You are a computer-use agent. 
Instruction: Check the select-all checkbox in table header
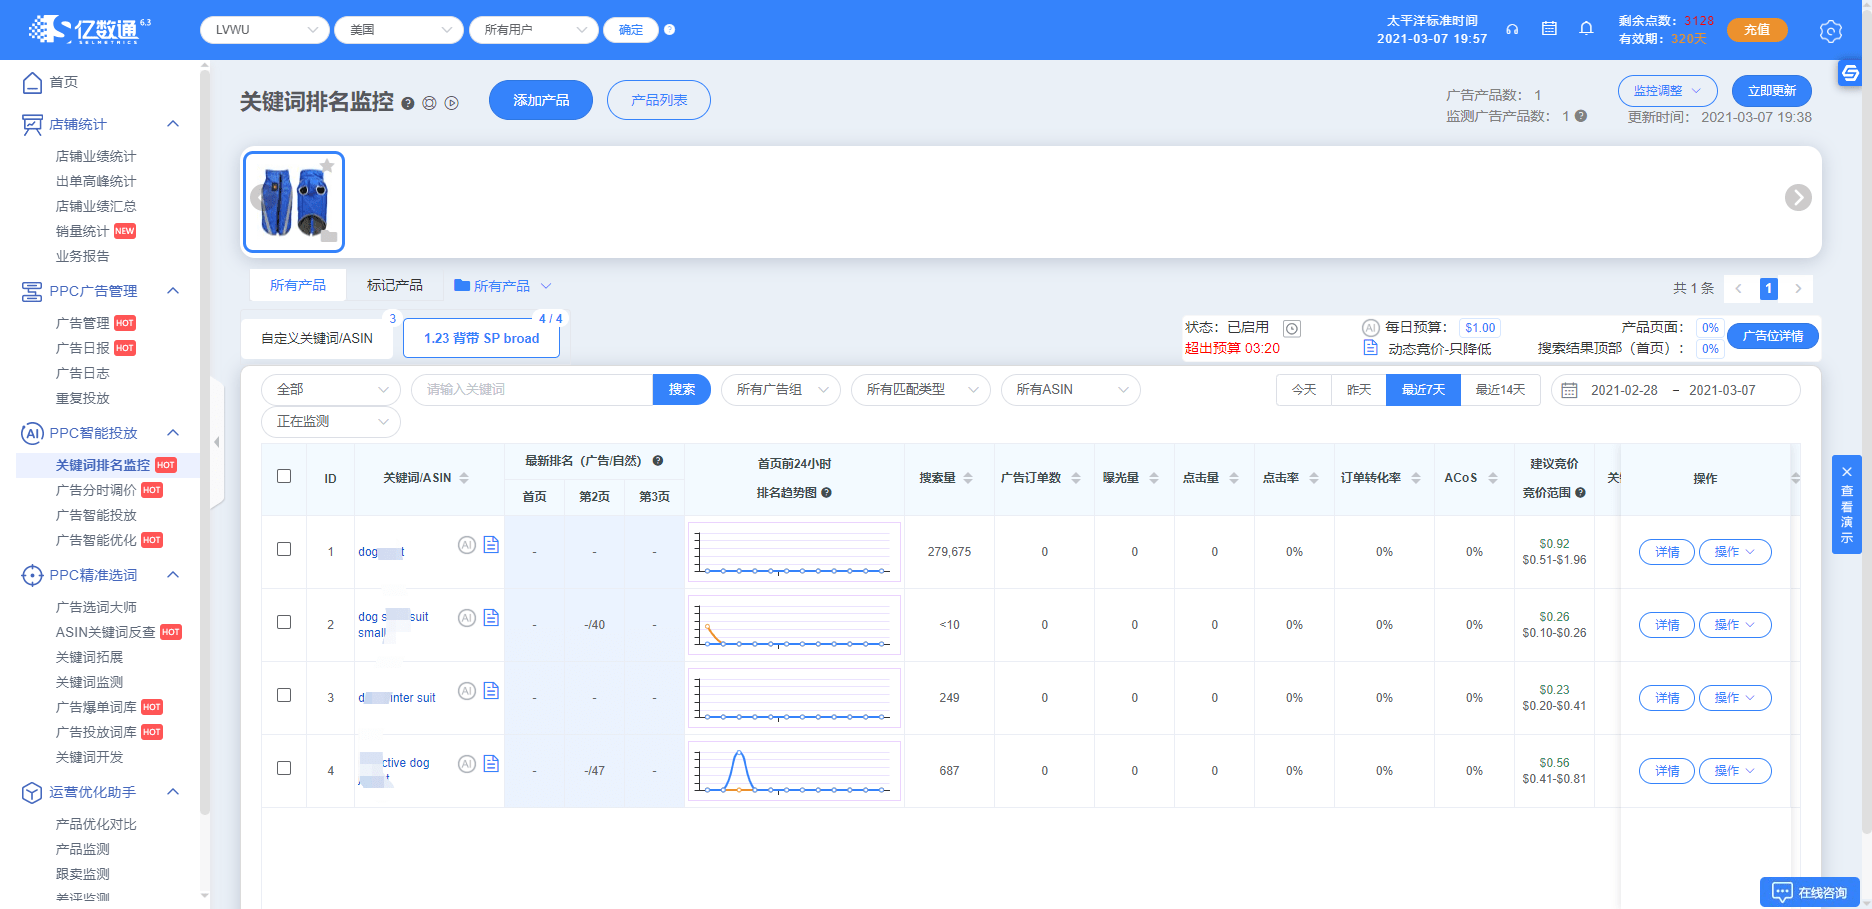[x=284, y=476]
